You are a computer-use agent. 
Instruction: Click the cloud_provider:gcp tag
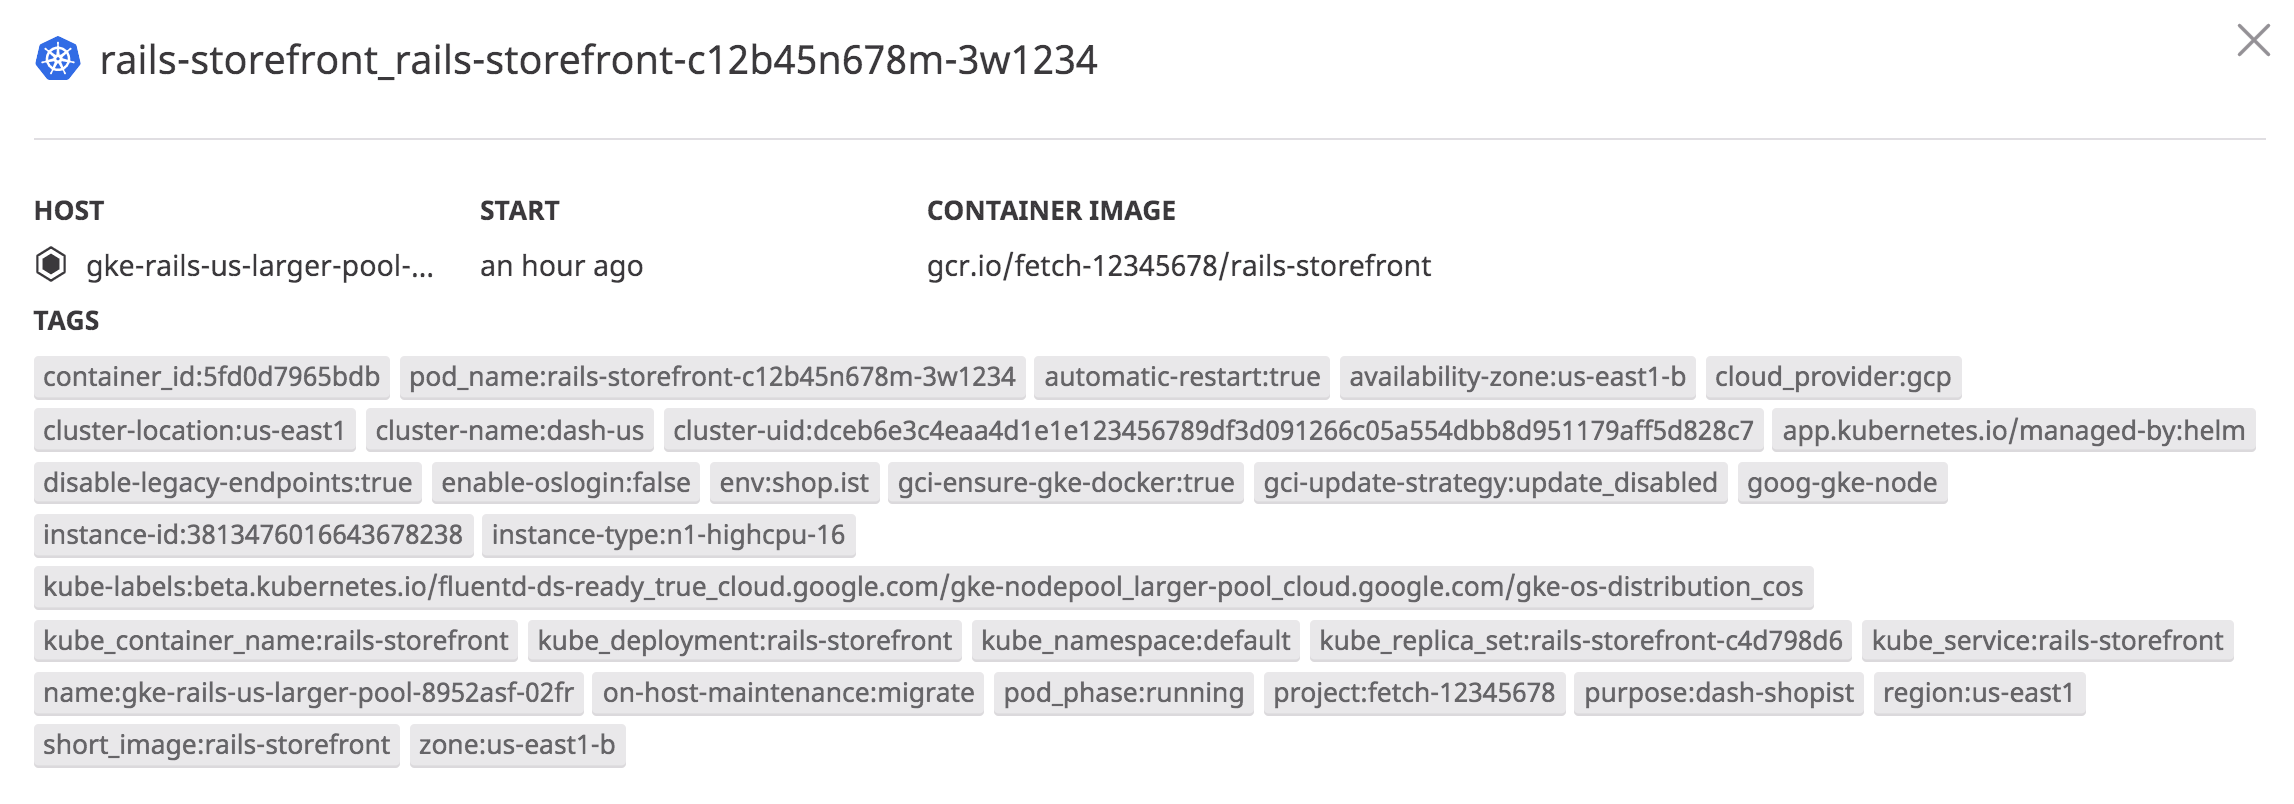point(1835,377)
